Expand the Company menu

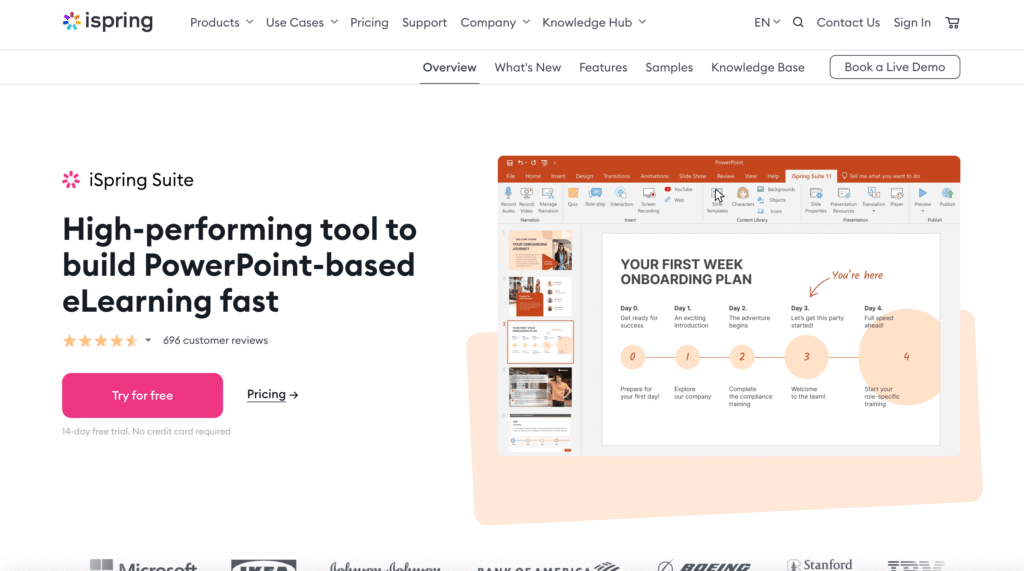pyautogui.click(x=495, y=22)
